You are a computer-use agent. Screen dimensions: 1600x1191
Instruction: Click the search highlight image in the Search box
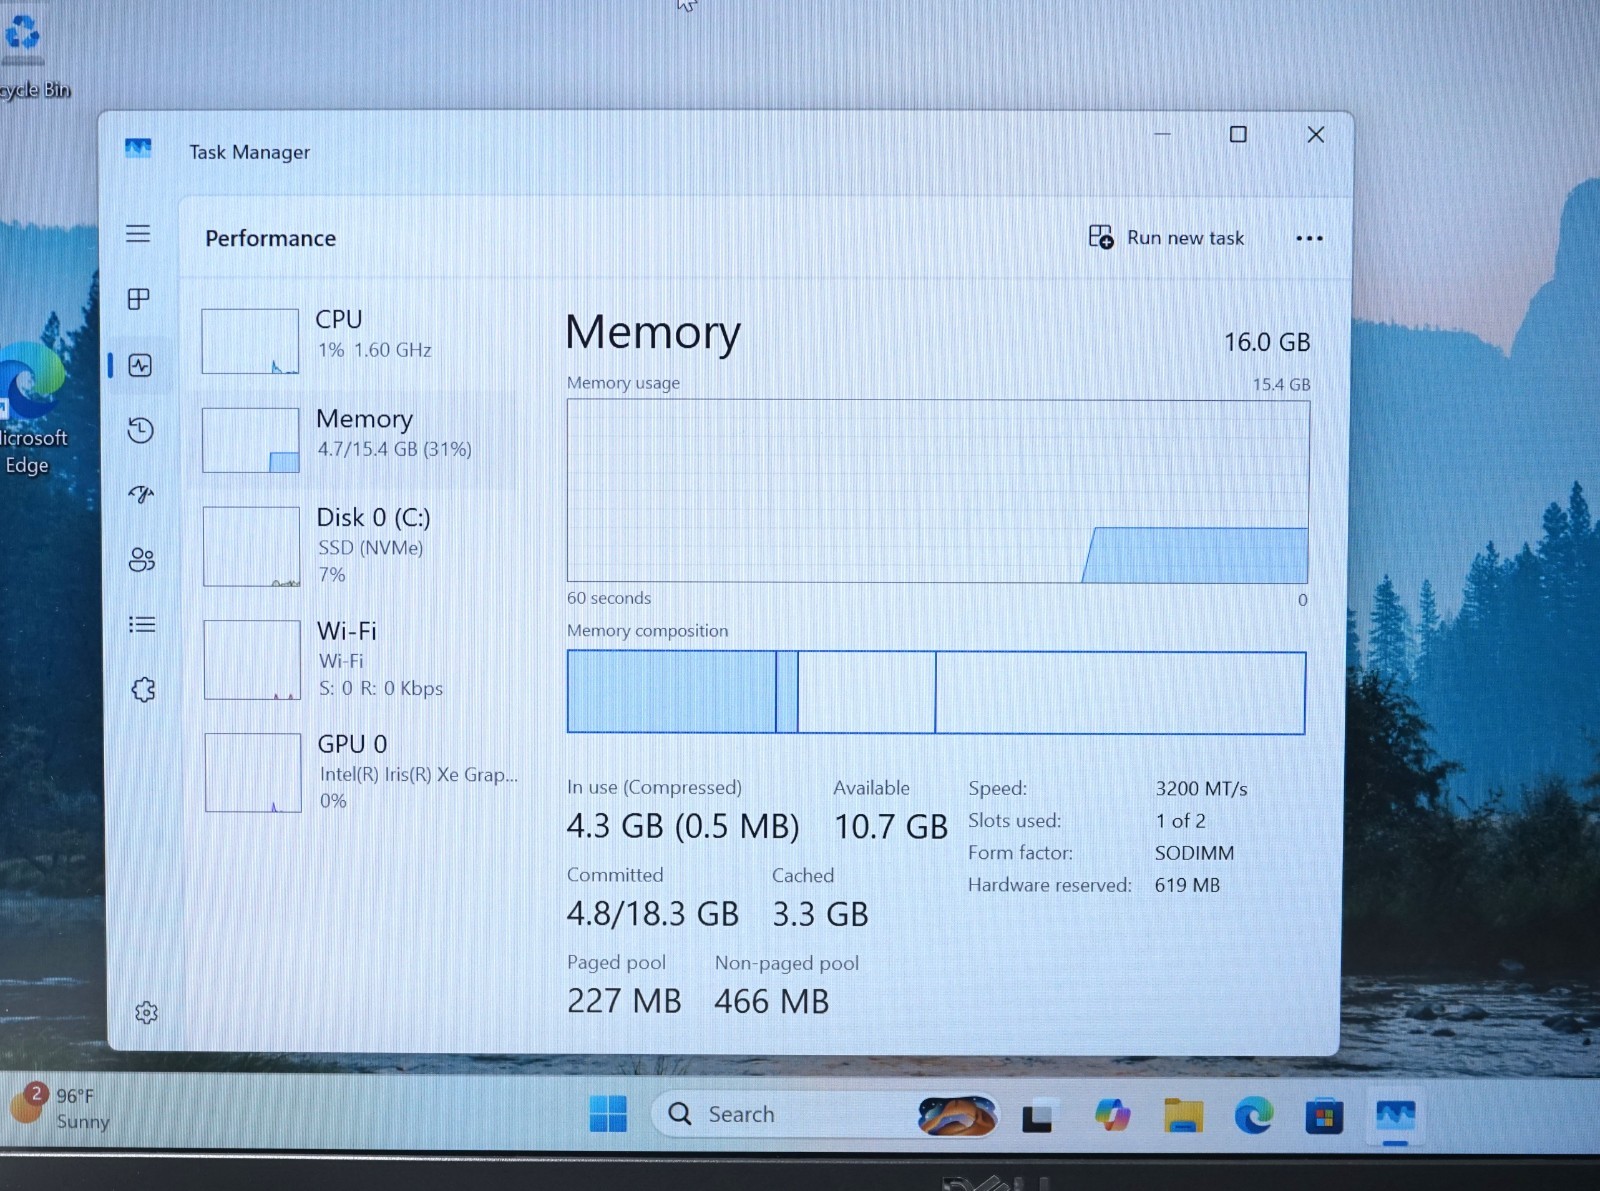click(957, 1115)
